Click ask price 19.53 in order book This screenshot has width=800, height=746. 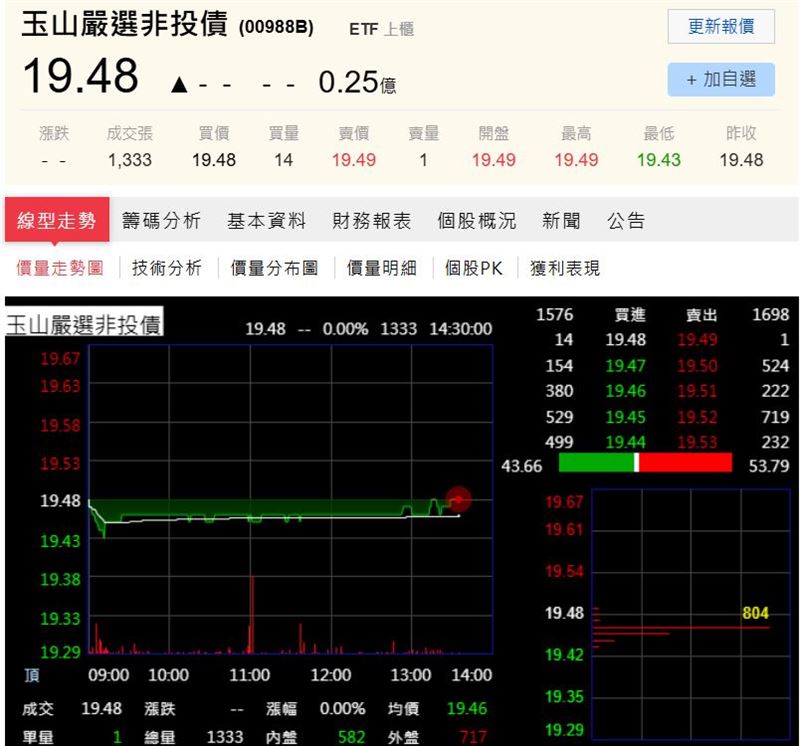pyautogui.click(x=697, y=442)
